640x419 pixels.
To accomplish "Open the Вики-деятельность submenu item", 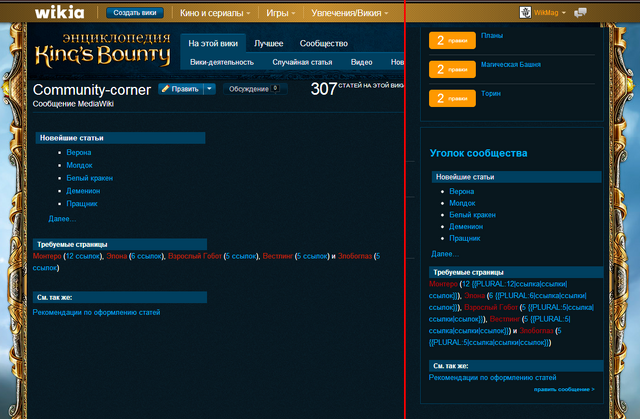I will pyautogui.click(x=222, y=62).
